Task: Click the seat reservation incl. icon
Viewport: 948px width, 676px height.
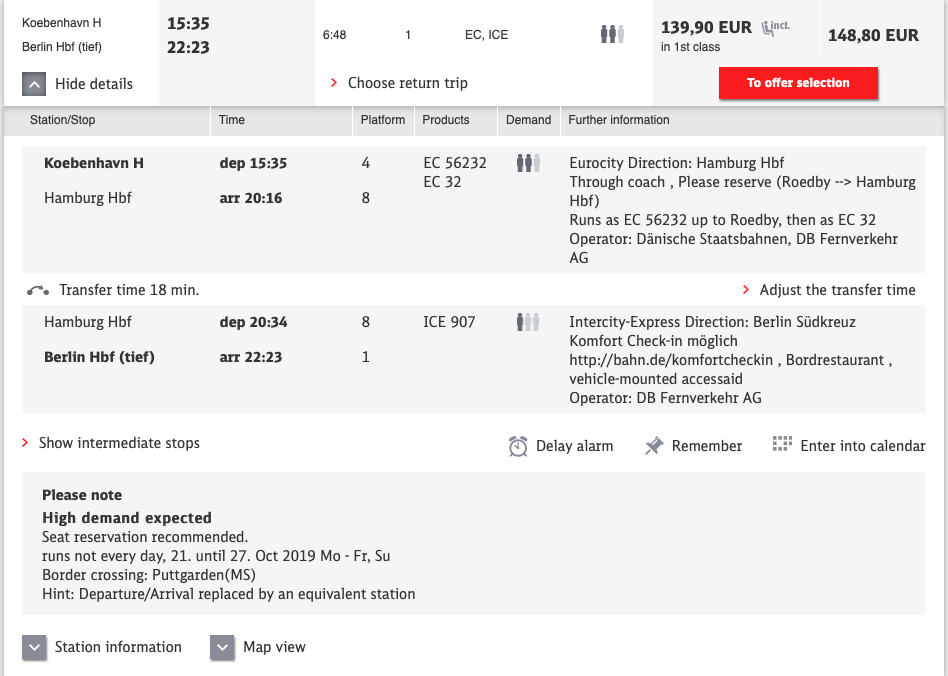Action: (x=775, y=27)
